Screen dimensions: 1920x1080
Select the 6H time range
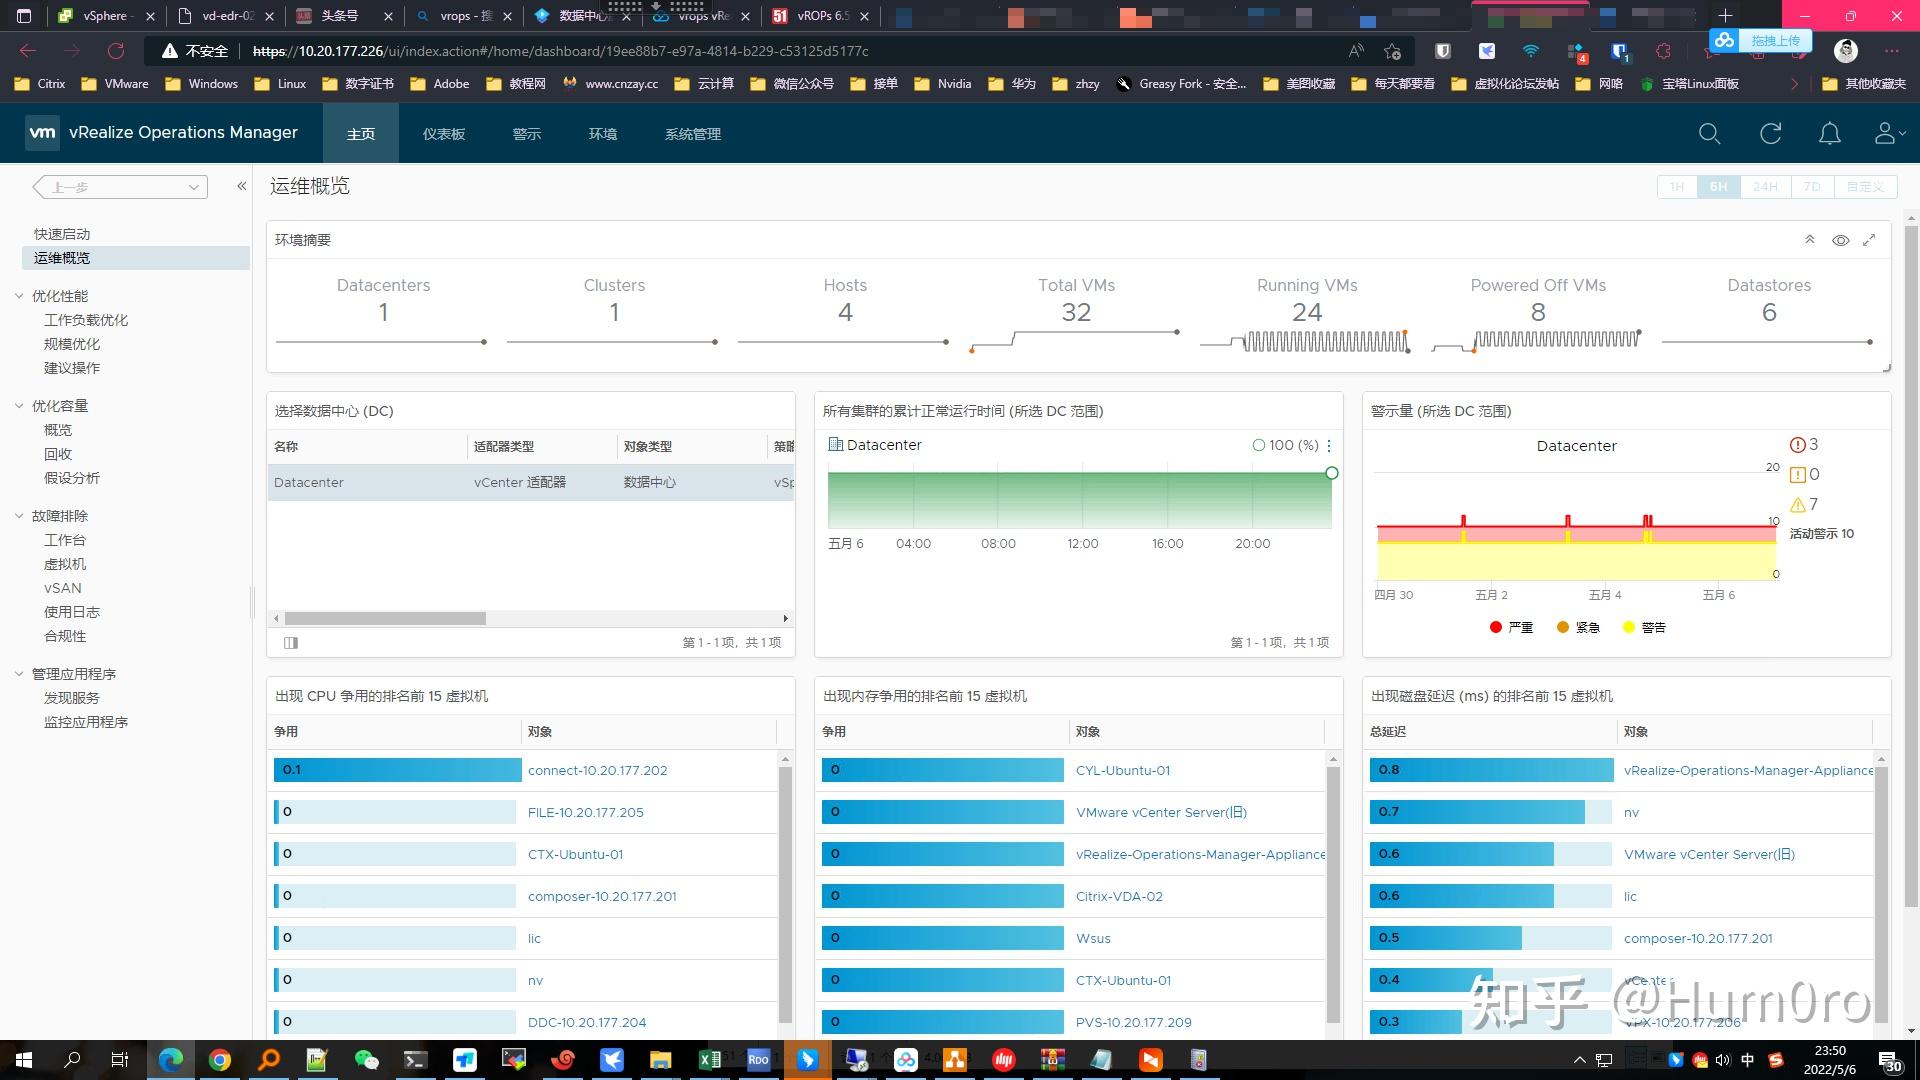coord(1718,187)
